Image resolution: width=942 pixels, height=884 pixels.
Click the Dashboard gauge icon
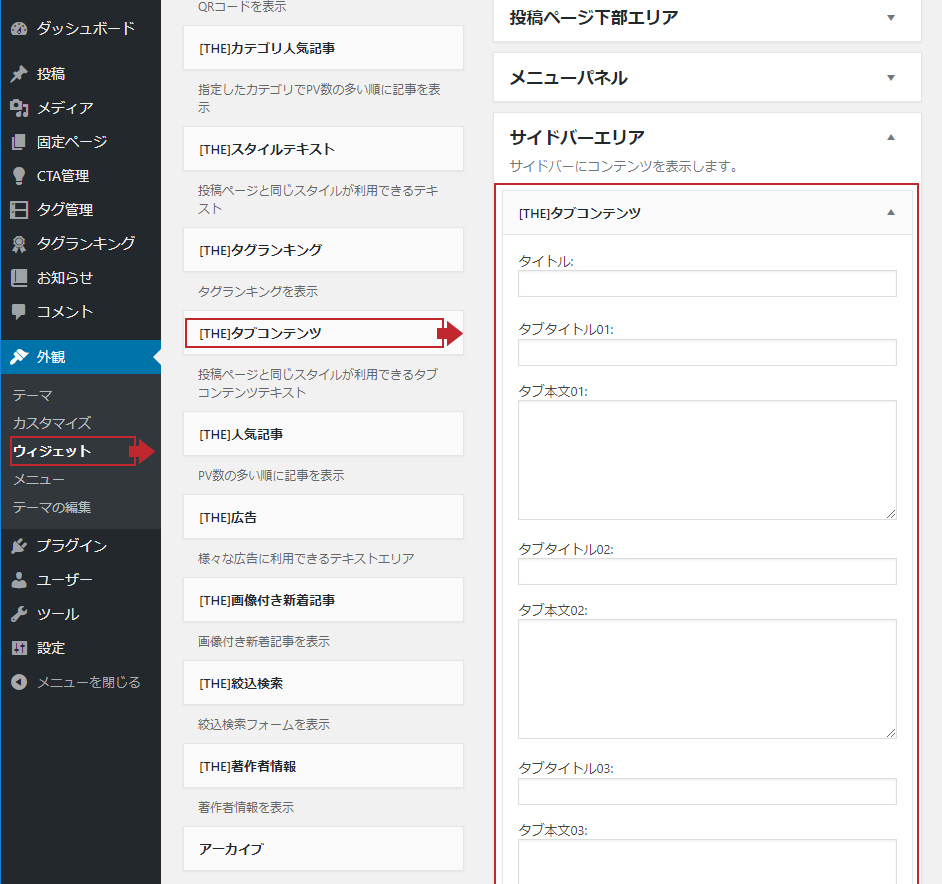pyautogui.click(x=19, y=28)
